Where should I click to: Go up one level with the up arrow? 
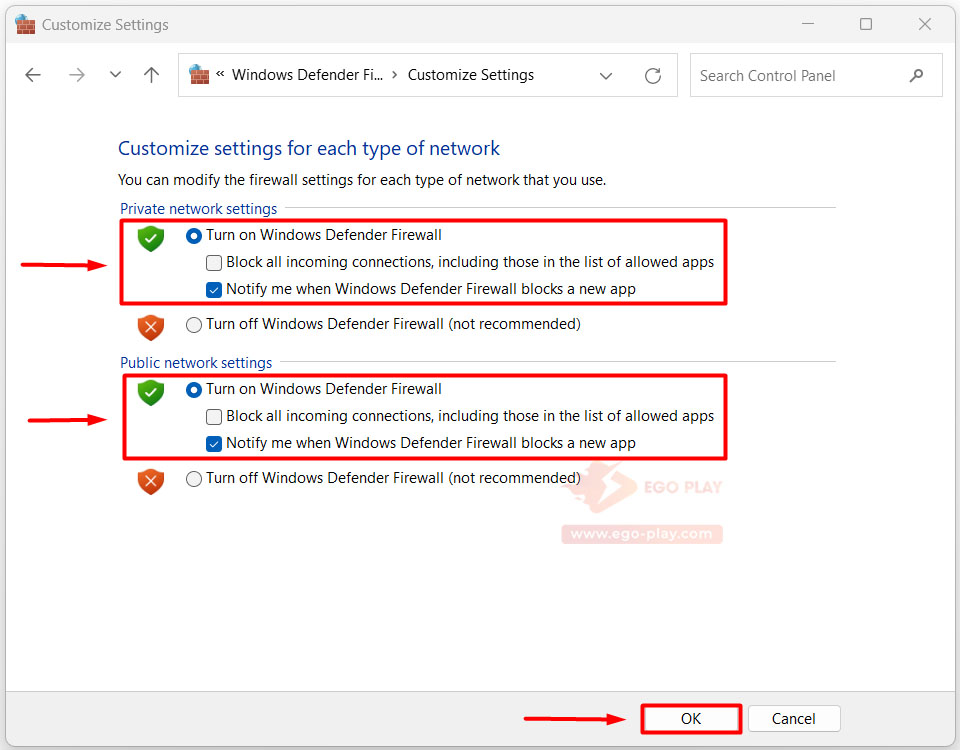[151, 75]
